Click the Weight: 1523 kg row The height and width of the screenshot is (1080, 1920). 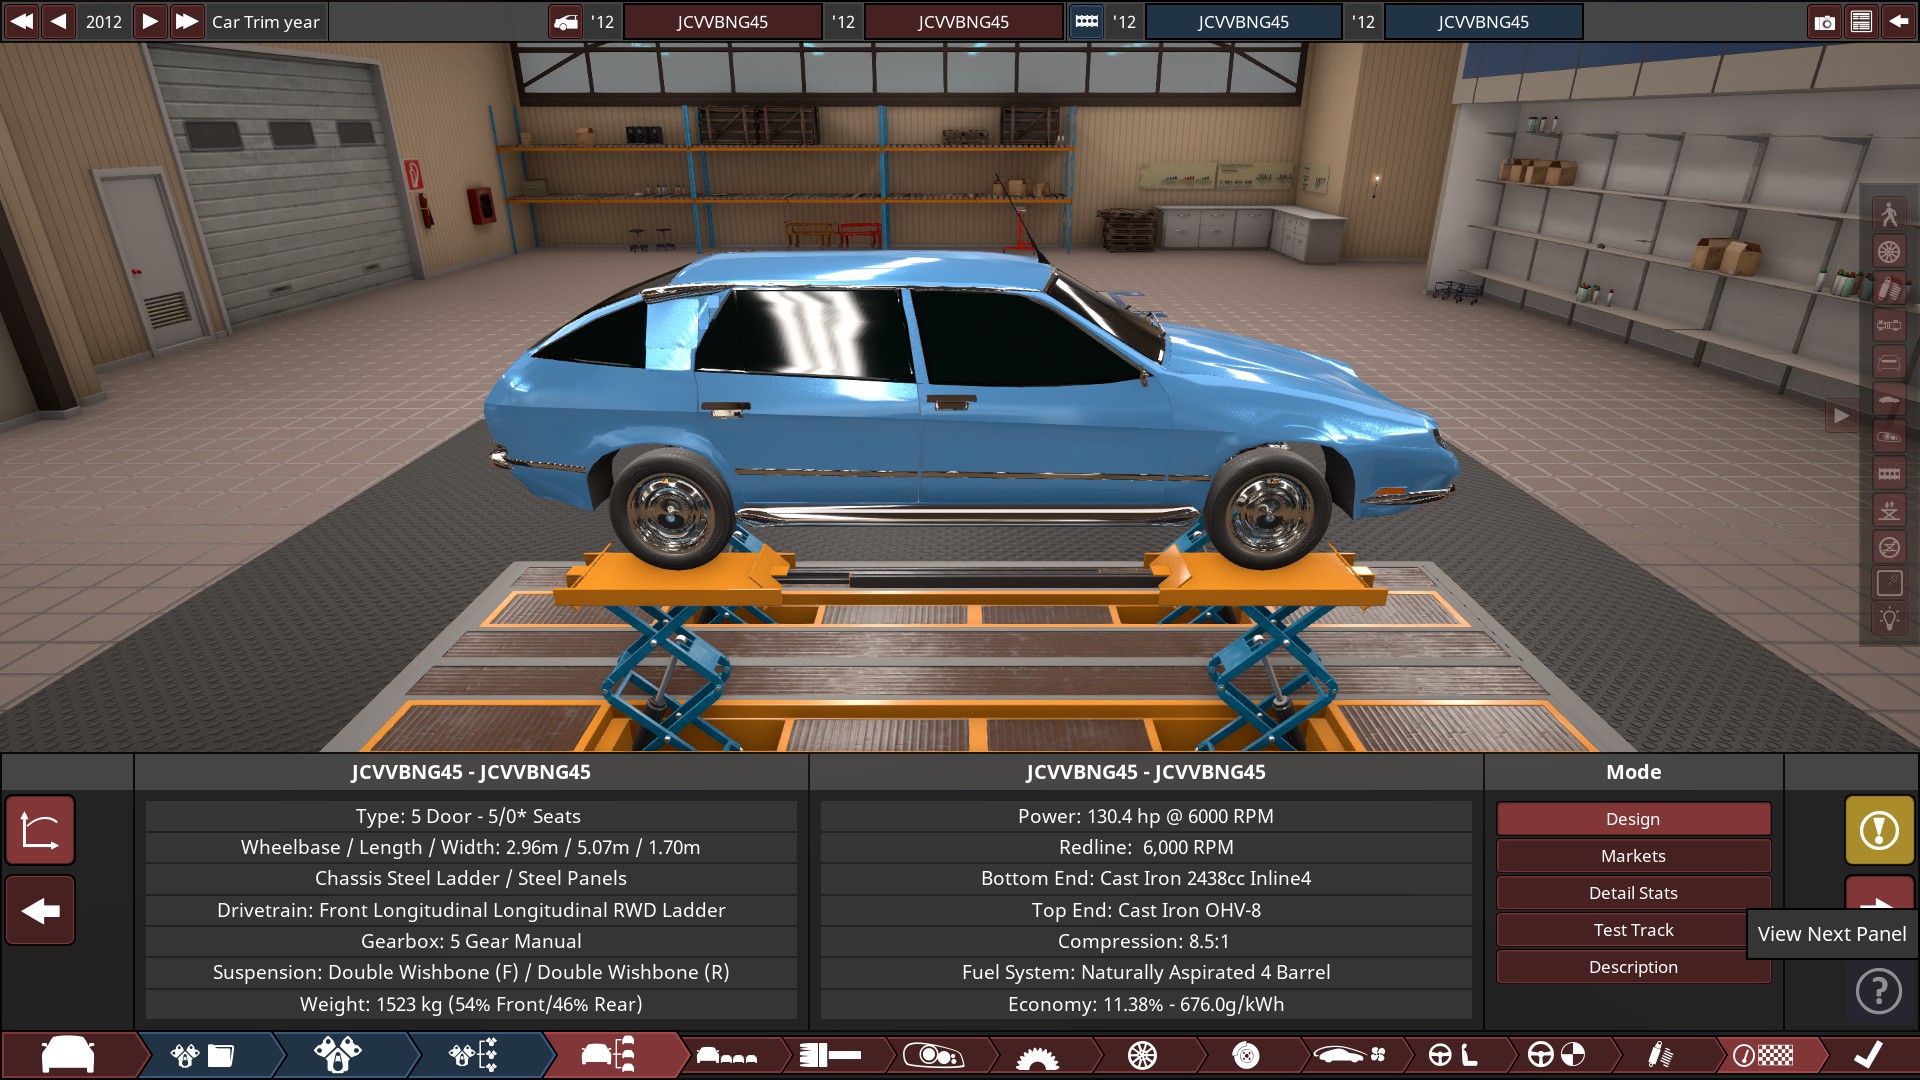[471, 1004]
